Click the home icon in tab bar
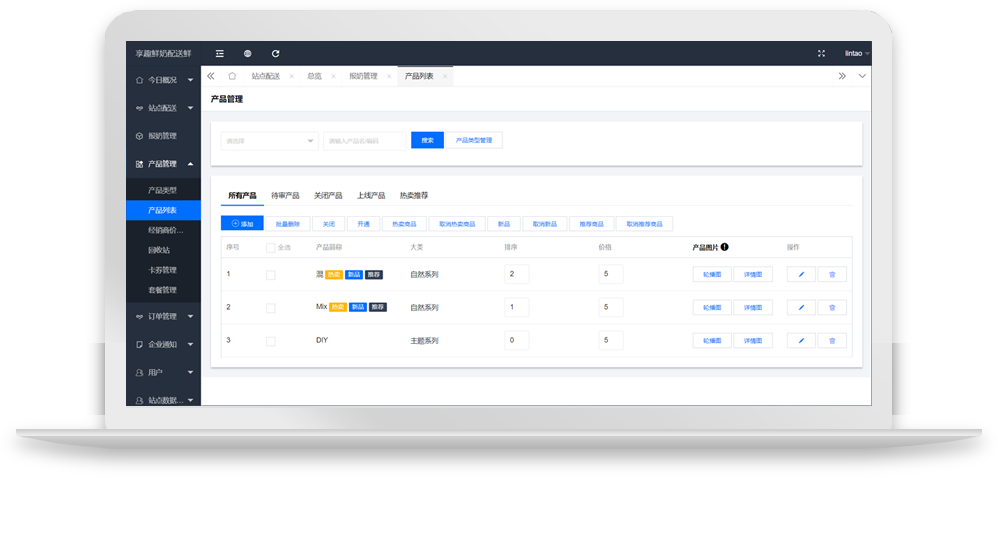Image resolution: width=998 pixels, height=549 pixels. point(232,76)
